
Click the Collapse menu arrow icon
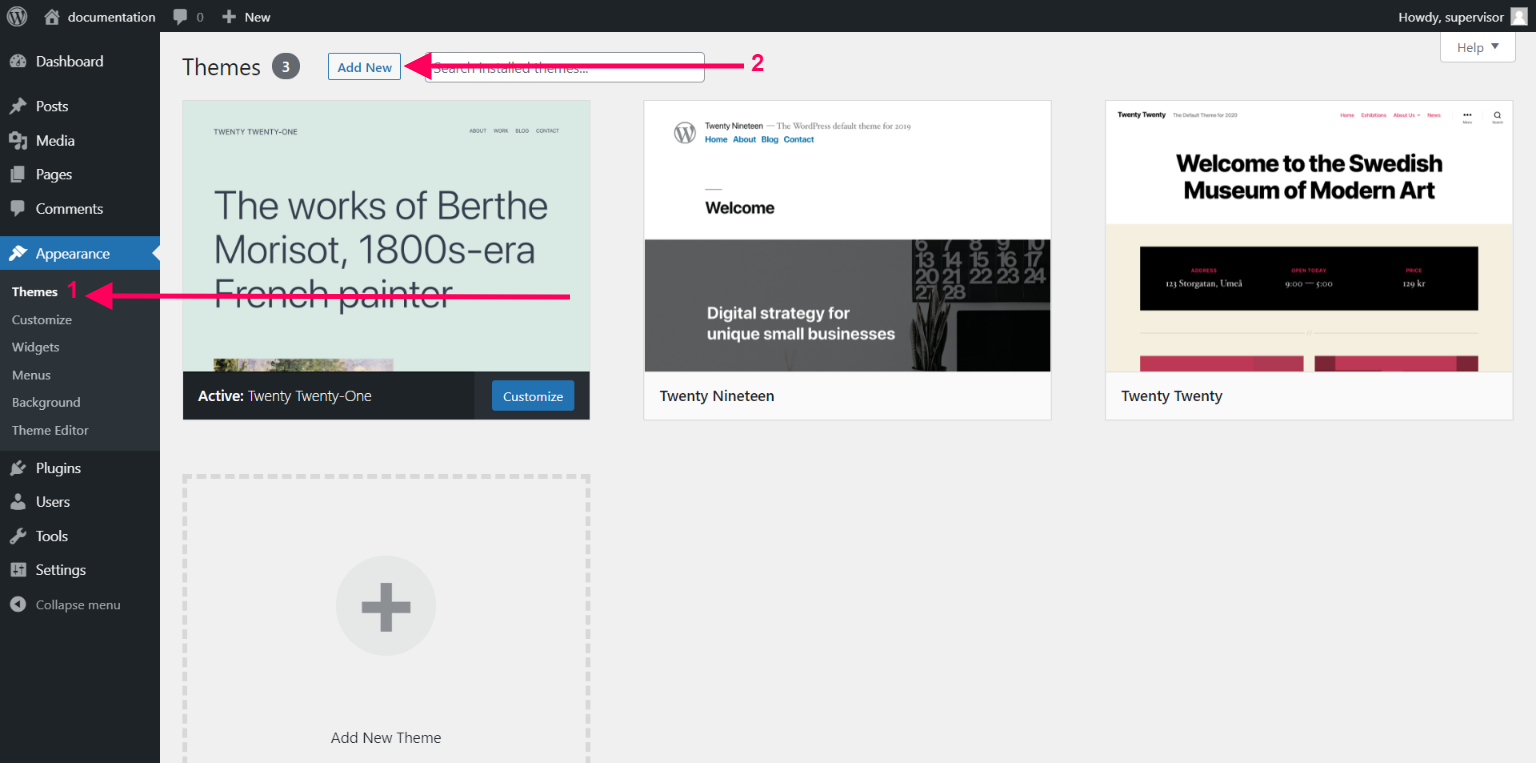18,605
